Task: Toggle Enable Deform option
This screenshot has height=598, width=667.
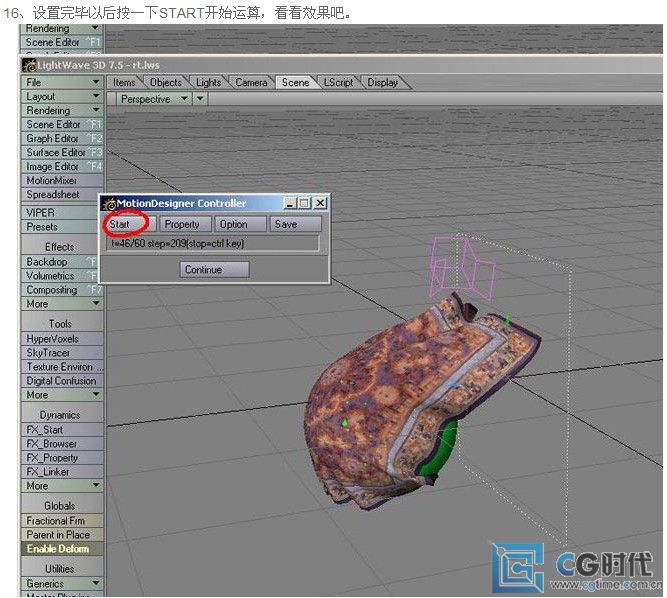Action: pyautogui.click(x=62, y=549)
